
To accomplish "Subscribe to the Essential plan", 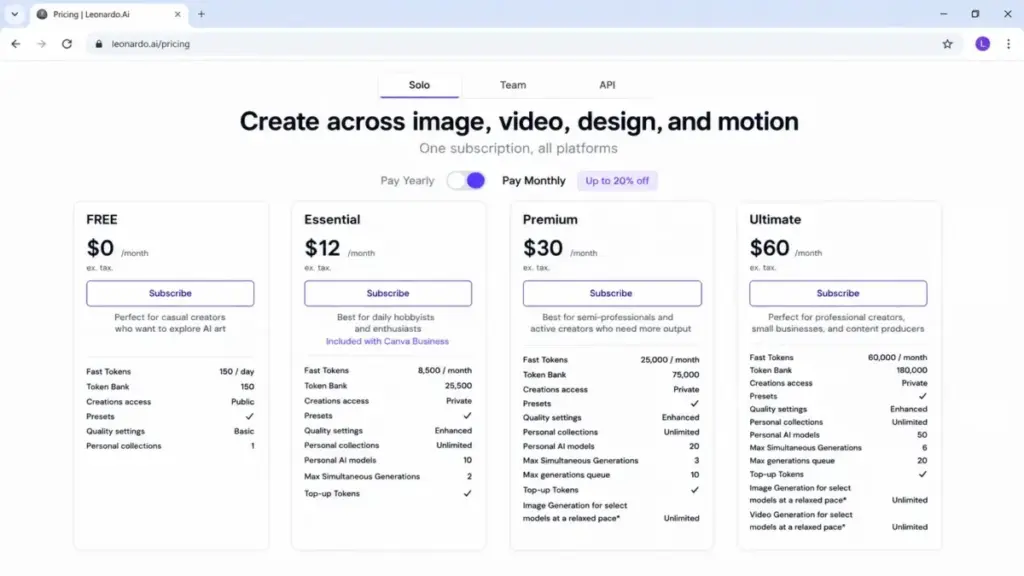I will [388, 293].
